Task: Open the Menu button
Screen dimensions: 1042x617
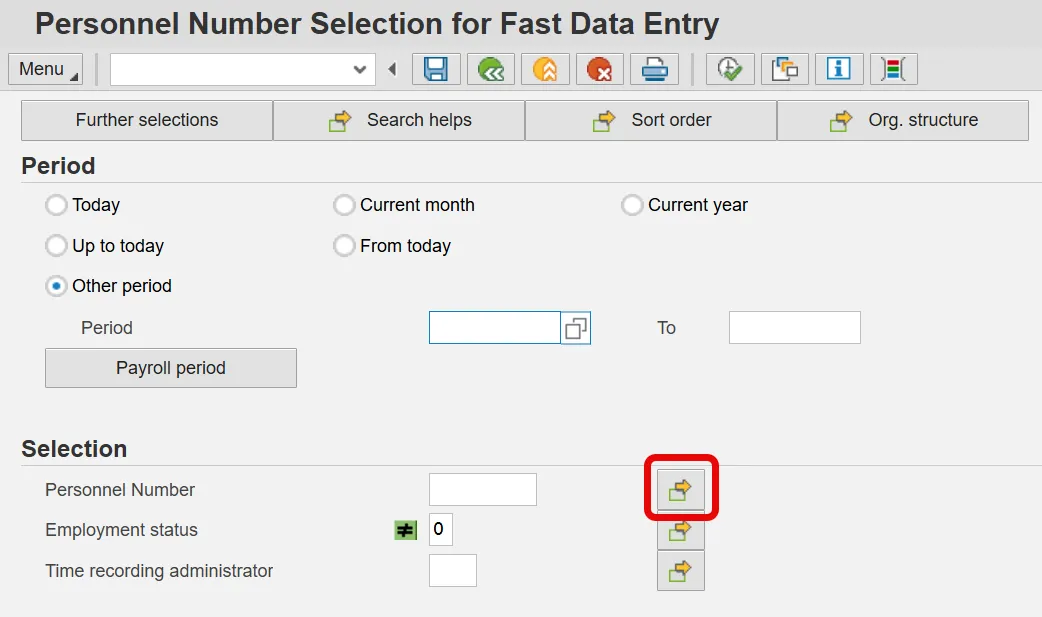Action: point(45,69)
